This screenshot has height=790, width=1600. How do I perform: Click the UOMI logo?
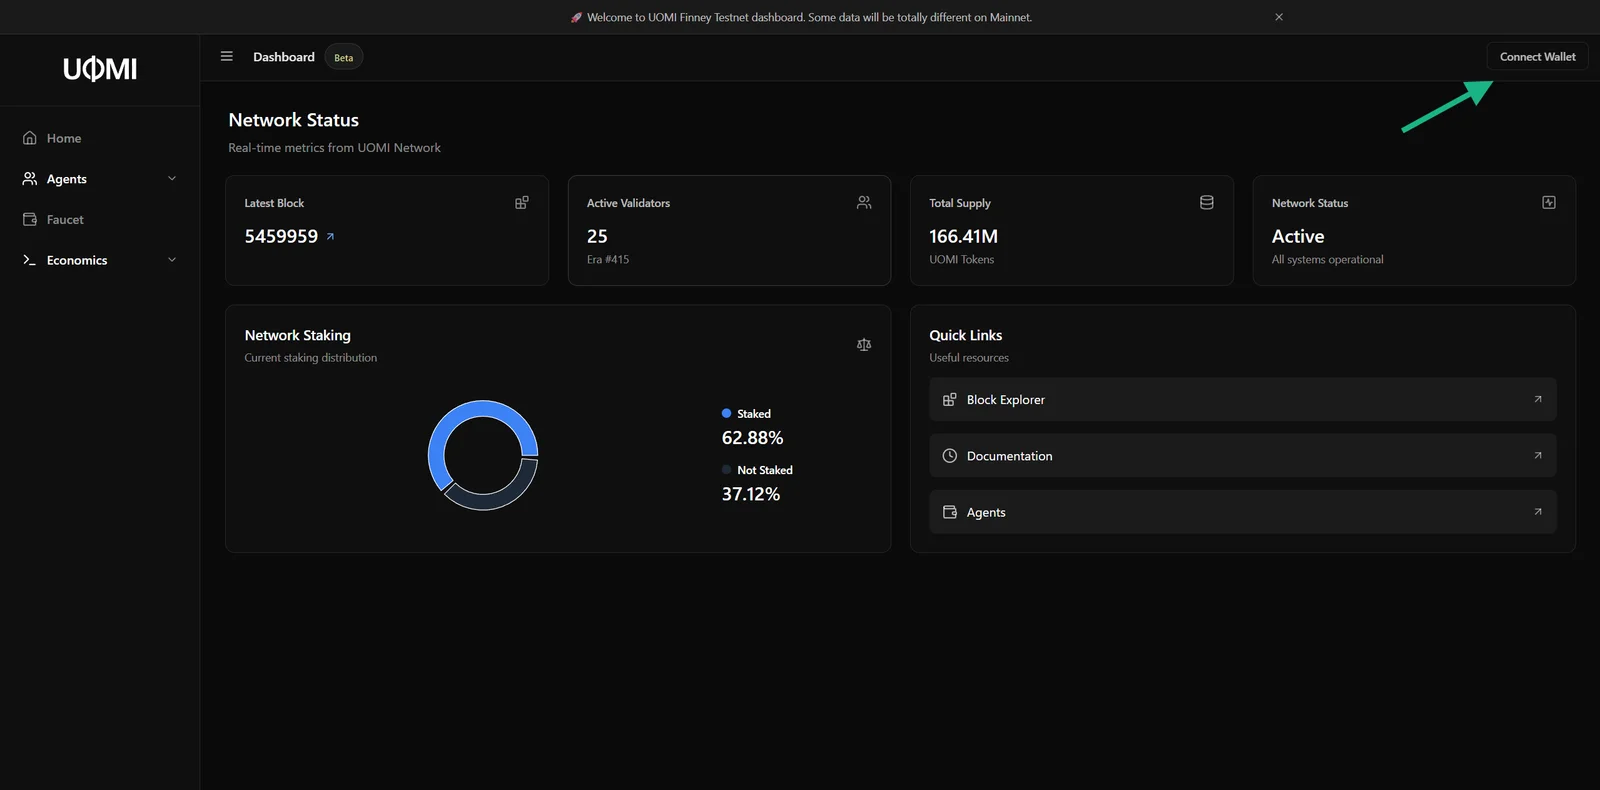tap(100, 69)
